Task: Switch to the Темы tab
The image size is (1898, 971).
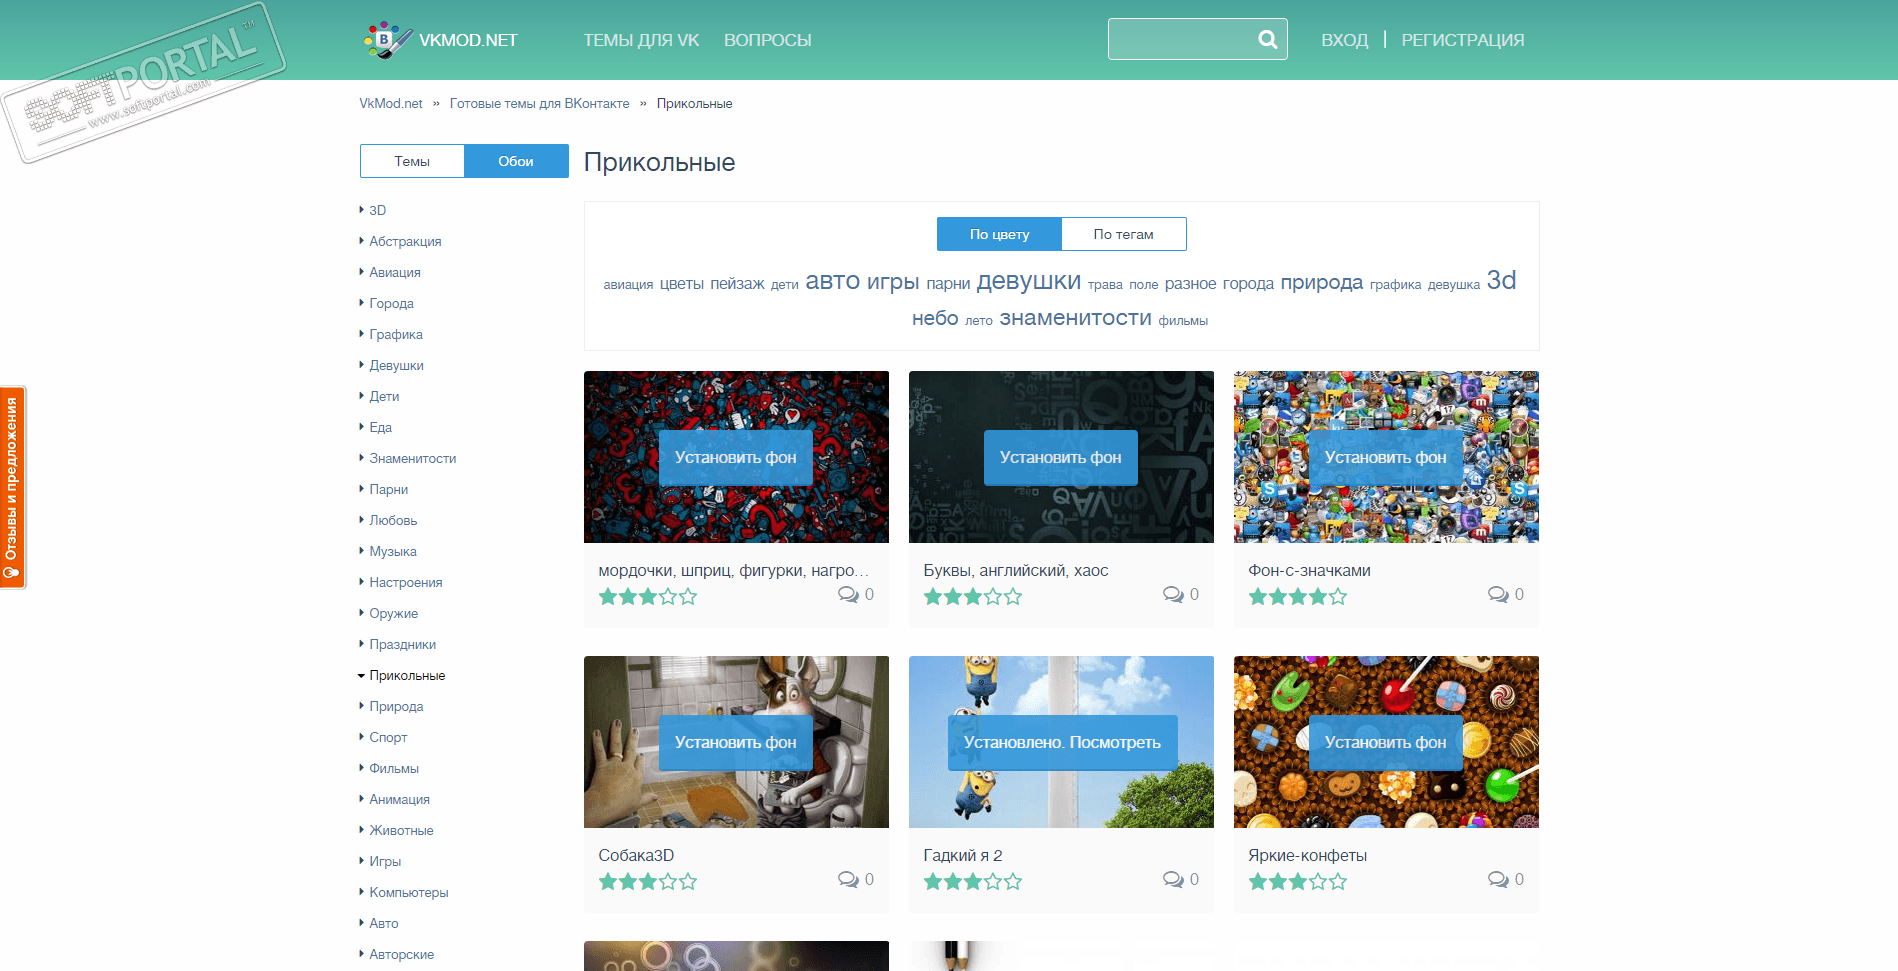Action: (412, 161)
